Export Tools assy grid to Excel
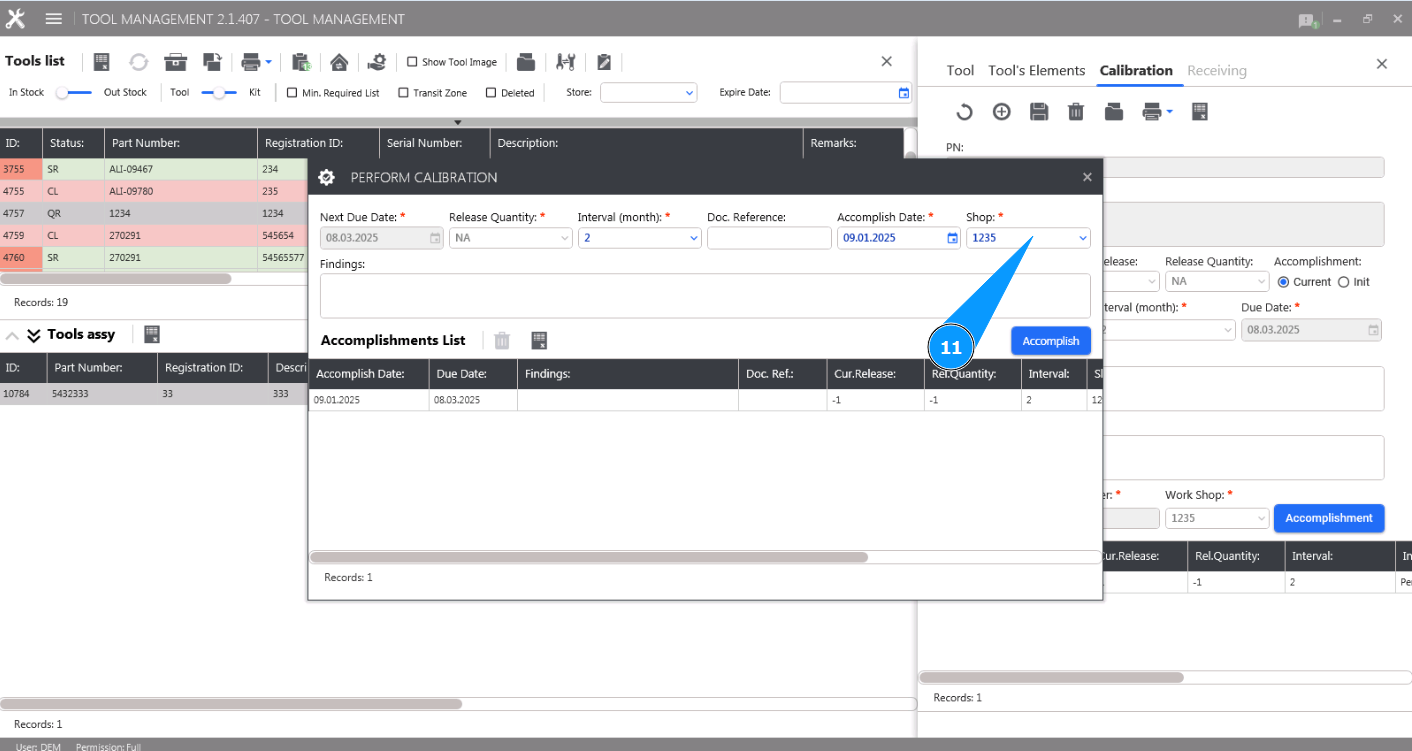Image resolution: width=1412 pixels, height=751 pixels. [x=152, y=334]
